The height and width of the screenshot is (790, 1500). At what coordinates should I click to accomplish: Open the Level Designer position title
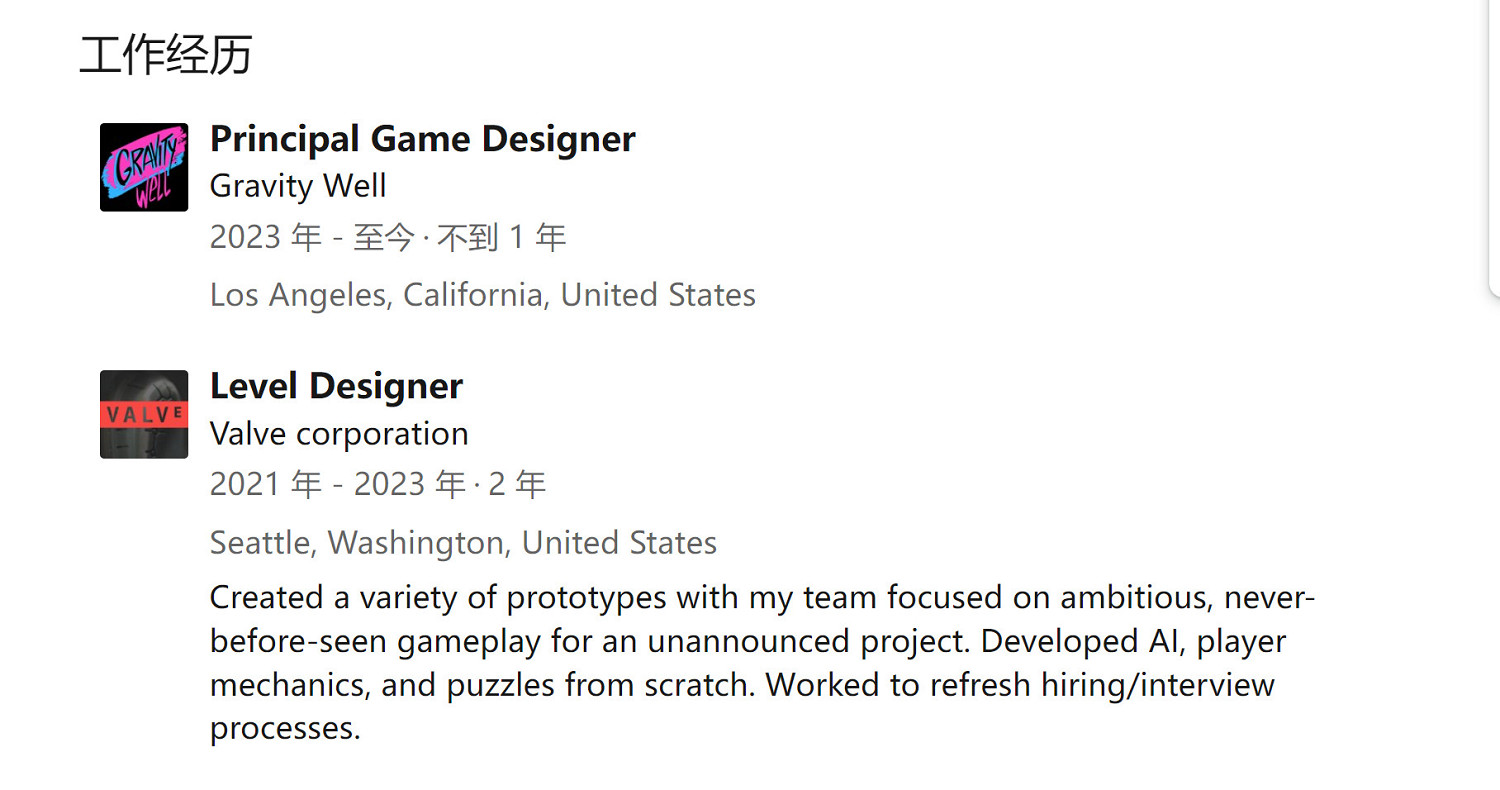coord(336,386)
